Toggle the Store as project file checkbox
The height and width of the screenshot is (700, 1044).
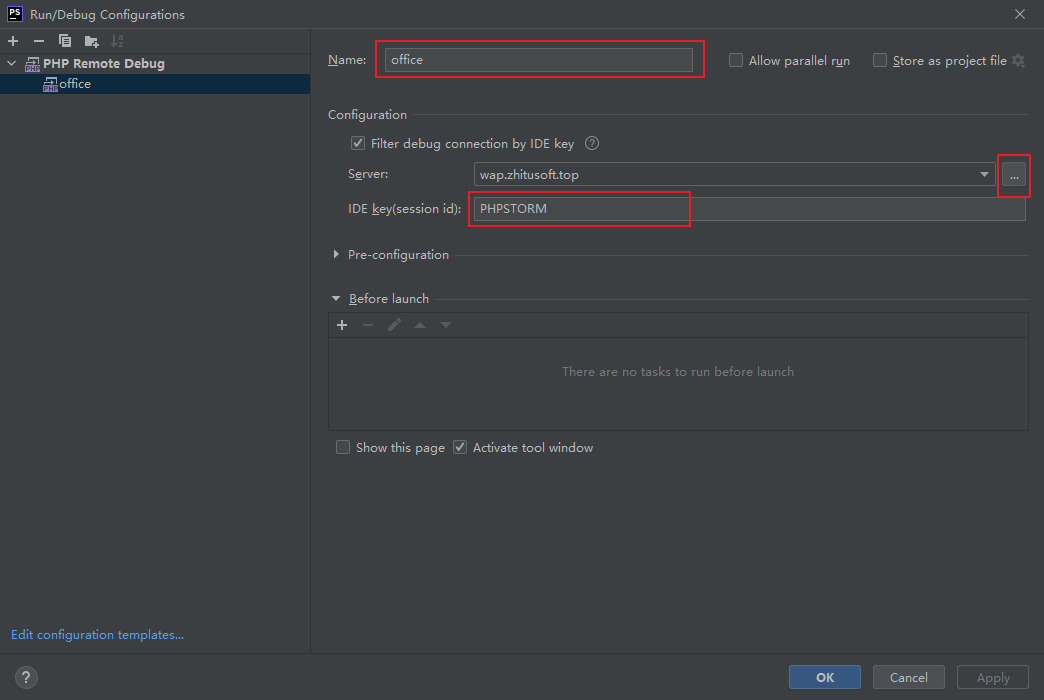(x=880, y=61)
